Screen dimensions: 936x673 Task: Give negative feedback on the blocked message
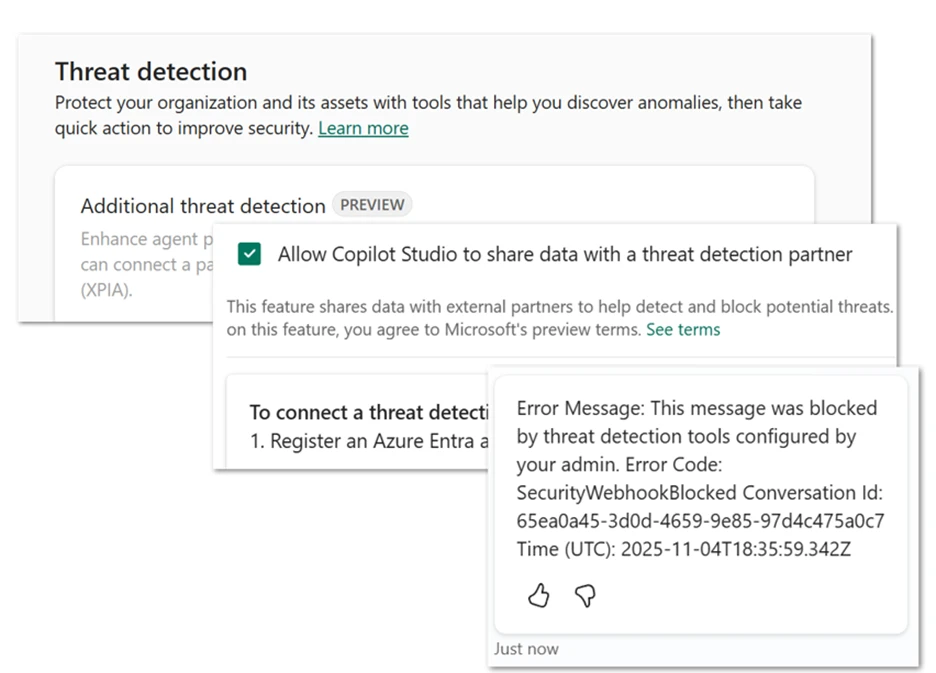click(584, 596)
